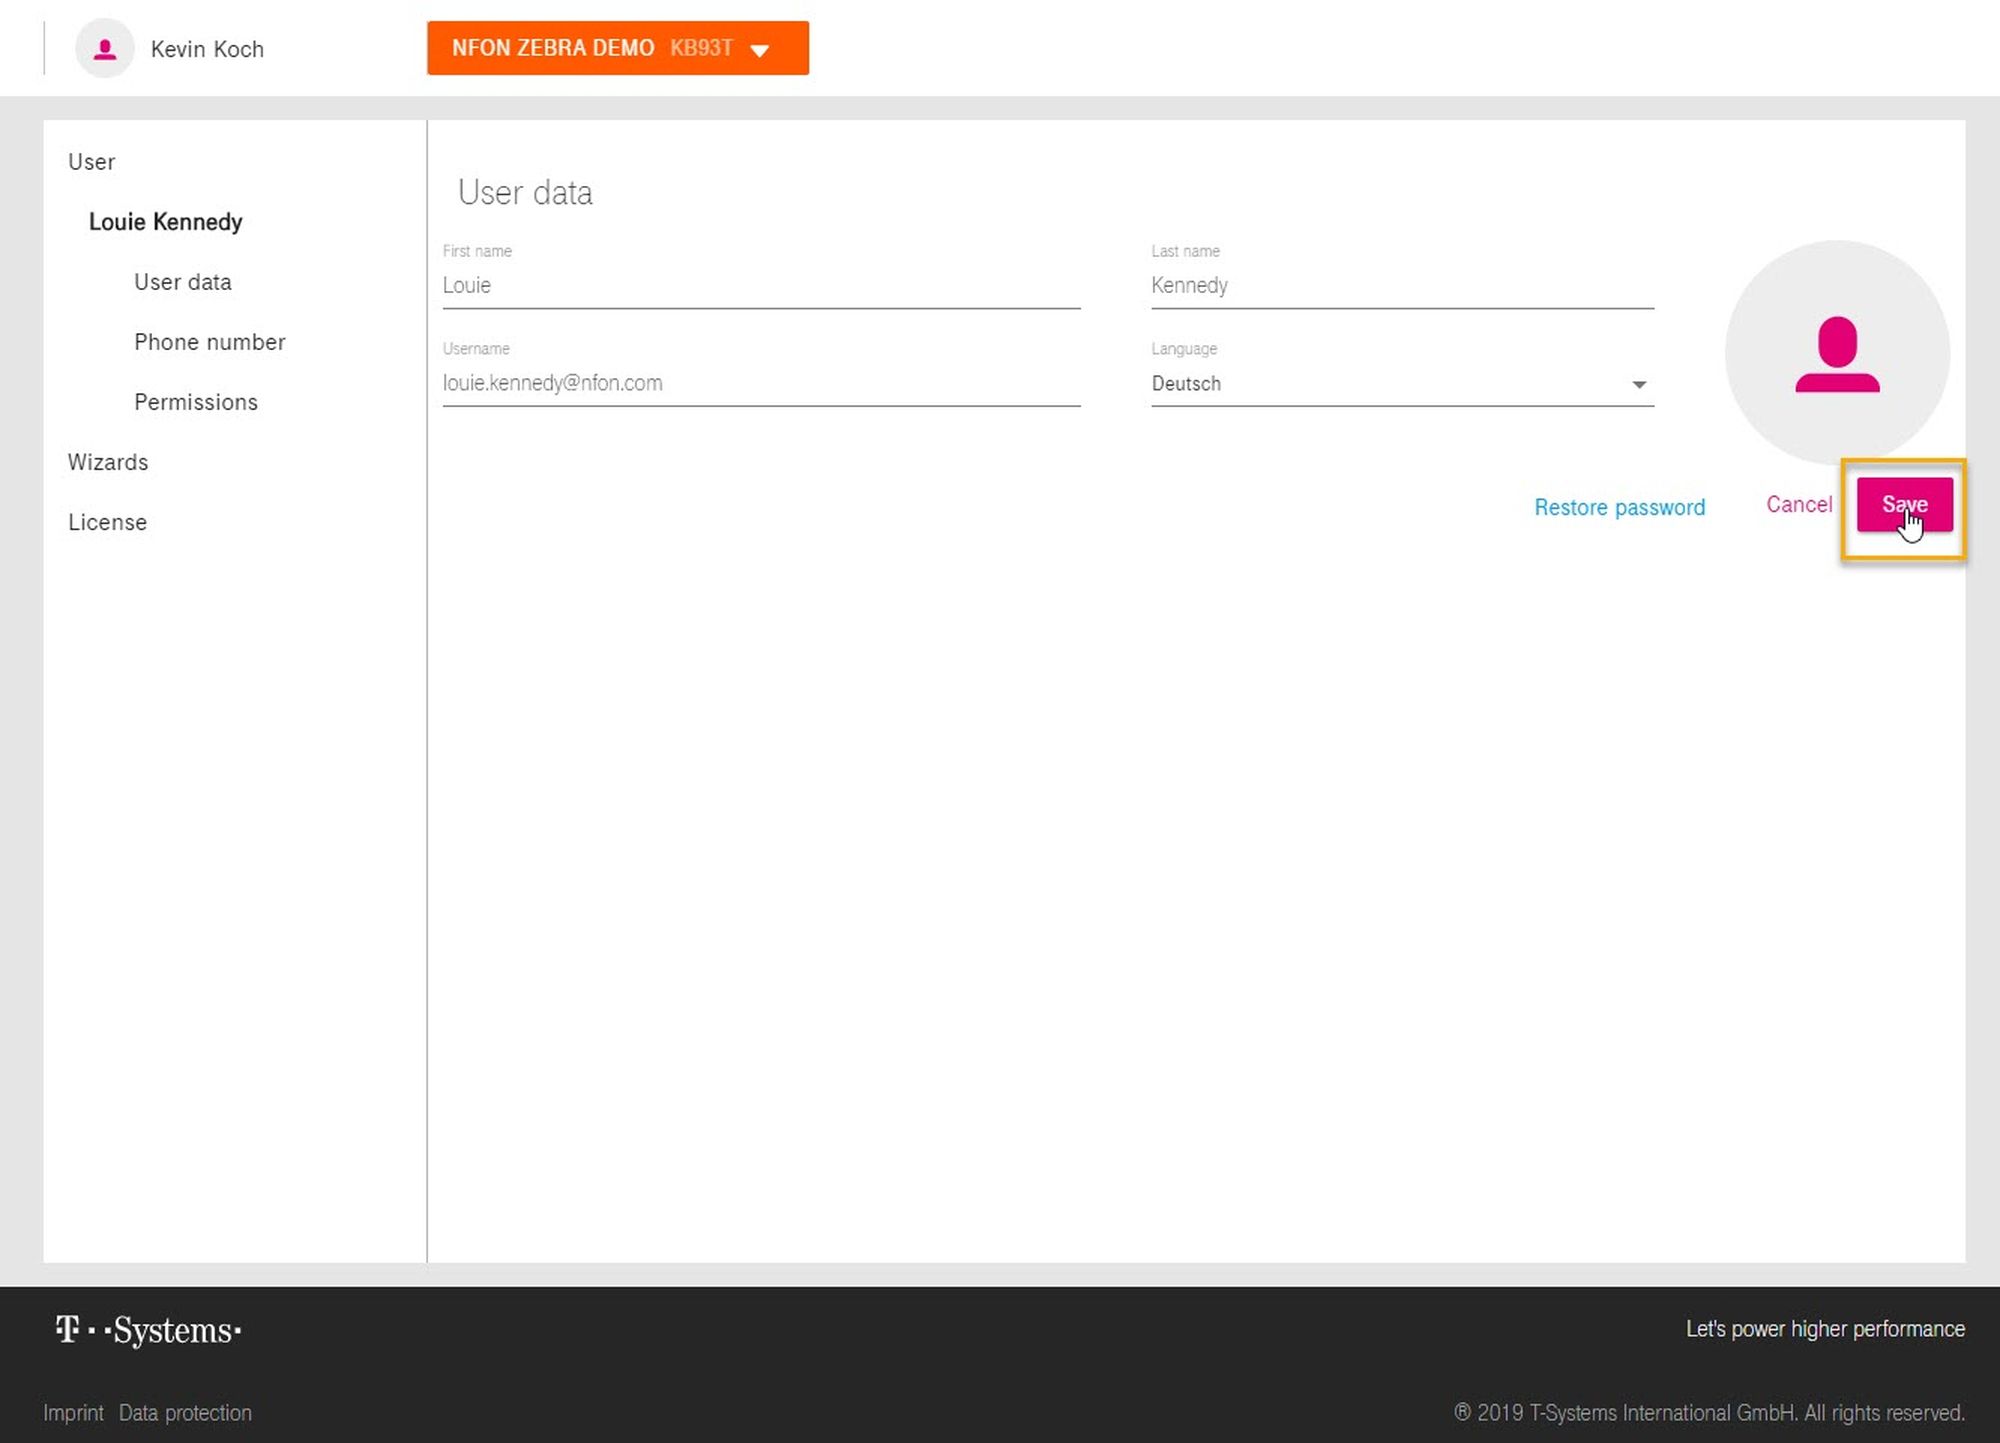Open the NFON ZEBRA DEMO account dropdown
Screen dimensions: 2000x1443
[617, 48]
